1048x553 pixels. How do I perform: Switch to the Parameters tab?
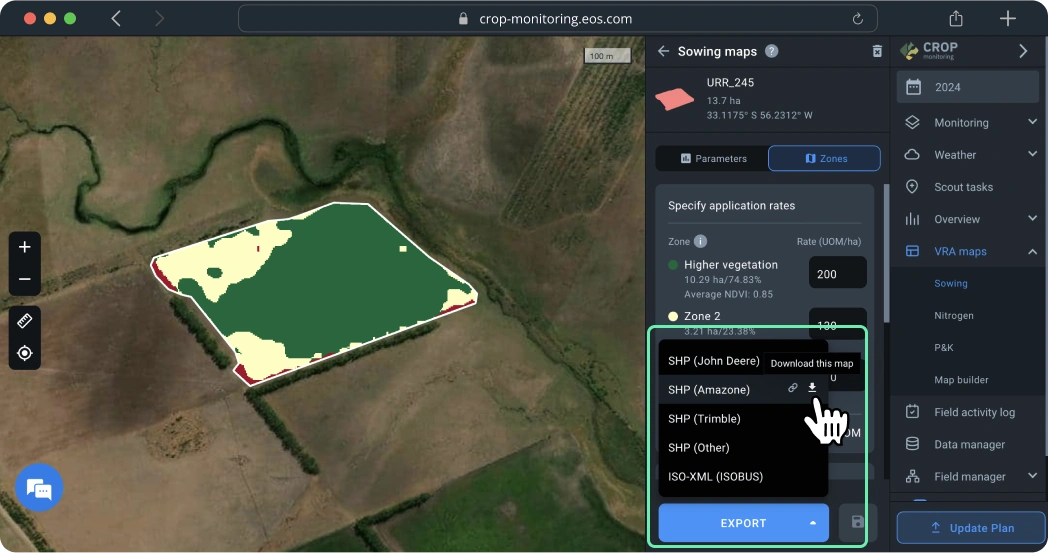[x=713, y=158]
